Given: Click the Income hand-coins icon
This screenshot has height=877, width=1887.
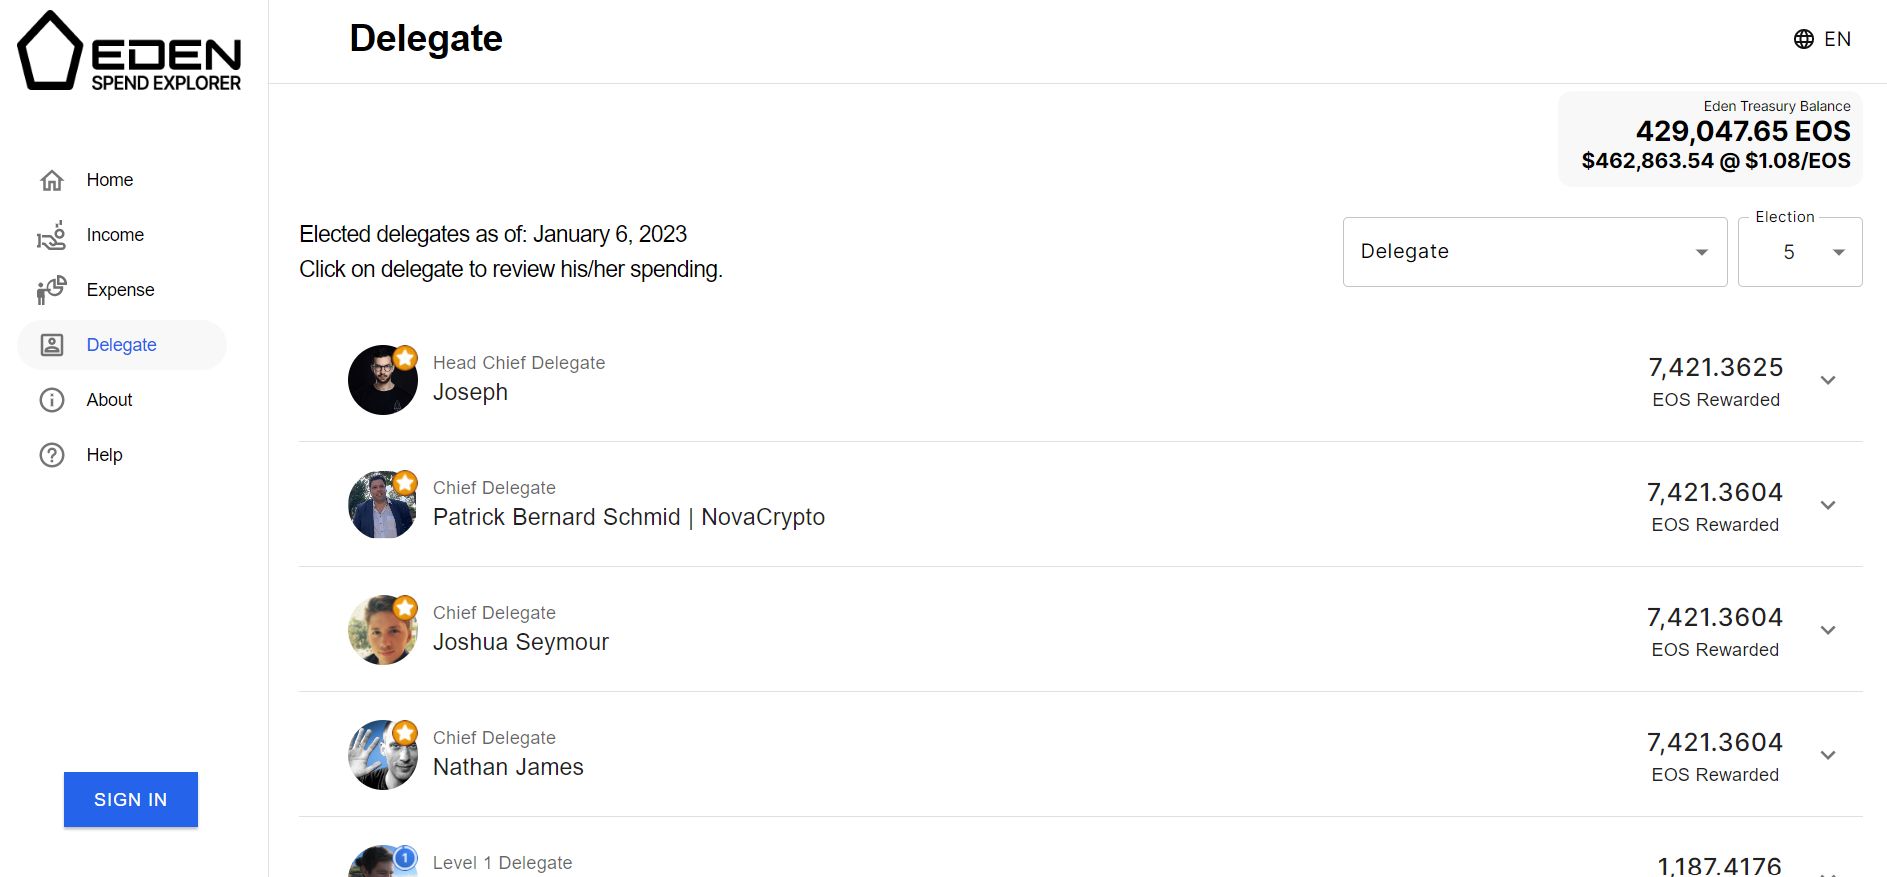Looking at the screenshot, I should (x=52, y=235).
